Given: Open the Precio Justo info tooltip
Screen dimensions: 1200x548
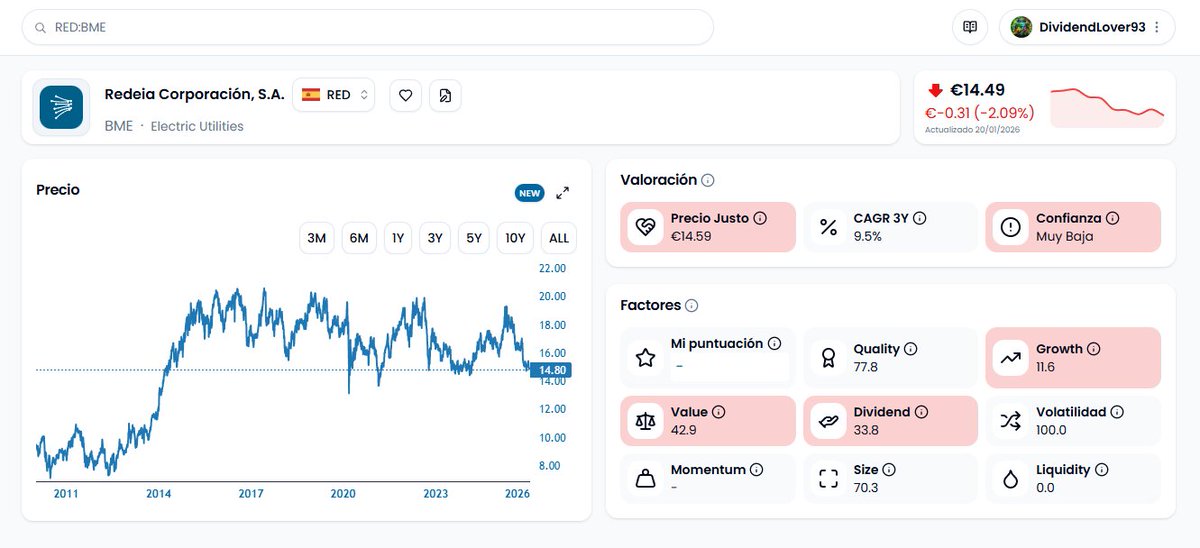Looking at the screenshot, I should click(760, 218).
